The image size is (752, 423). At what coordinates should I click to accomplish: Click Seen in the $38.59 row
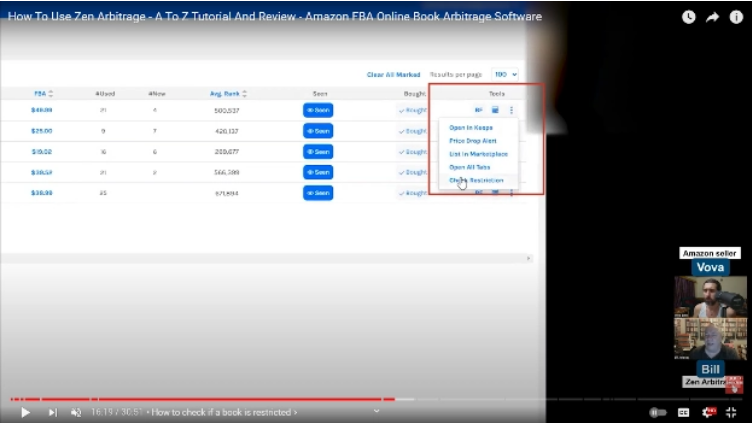(x=318, y=172)
